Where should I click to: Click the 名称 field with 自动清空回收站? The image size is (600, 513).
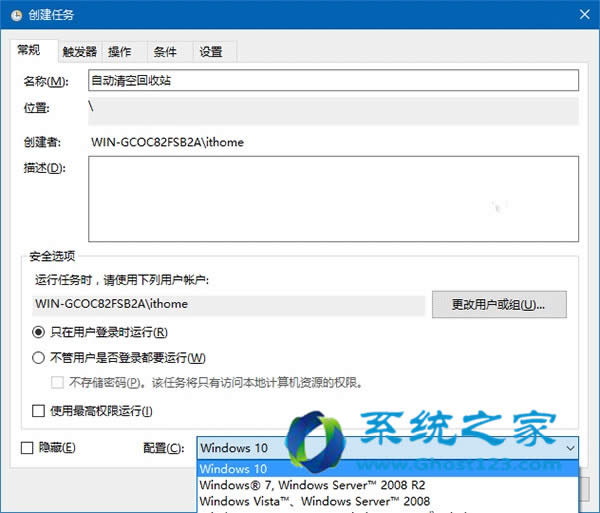333,80
